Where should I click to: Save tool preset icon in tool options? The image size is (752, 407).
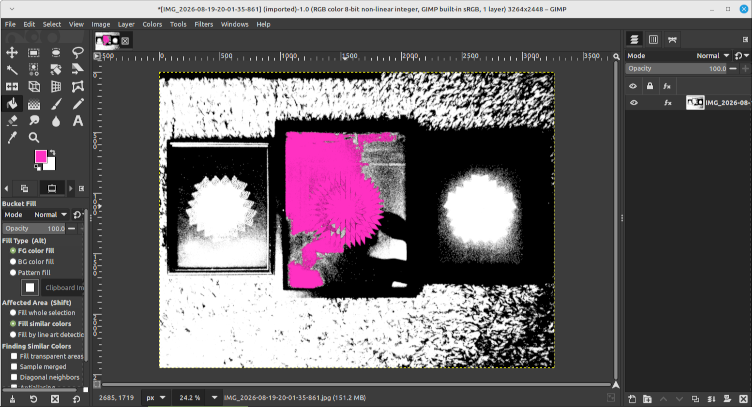[x=12, y=399]
